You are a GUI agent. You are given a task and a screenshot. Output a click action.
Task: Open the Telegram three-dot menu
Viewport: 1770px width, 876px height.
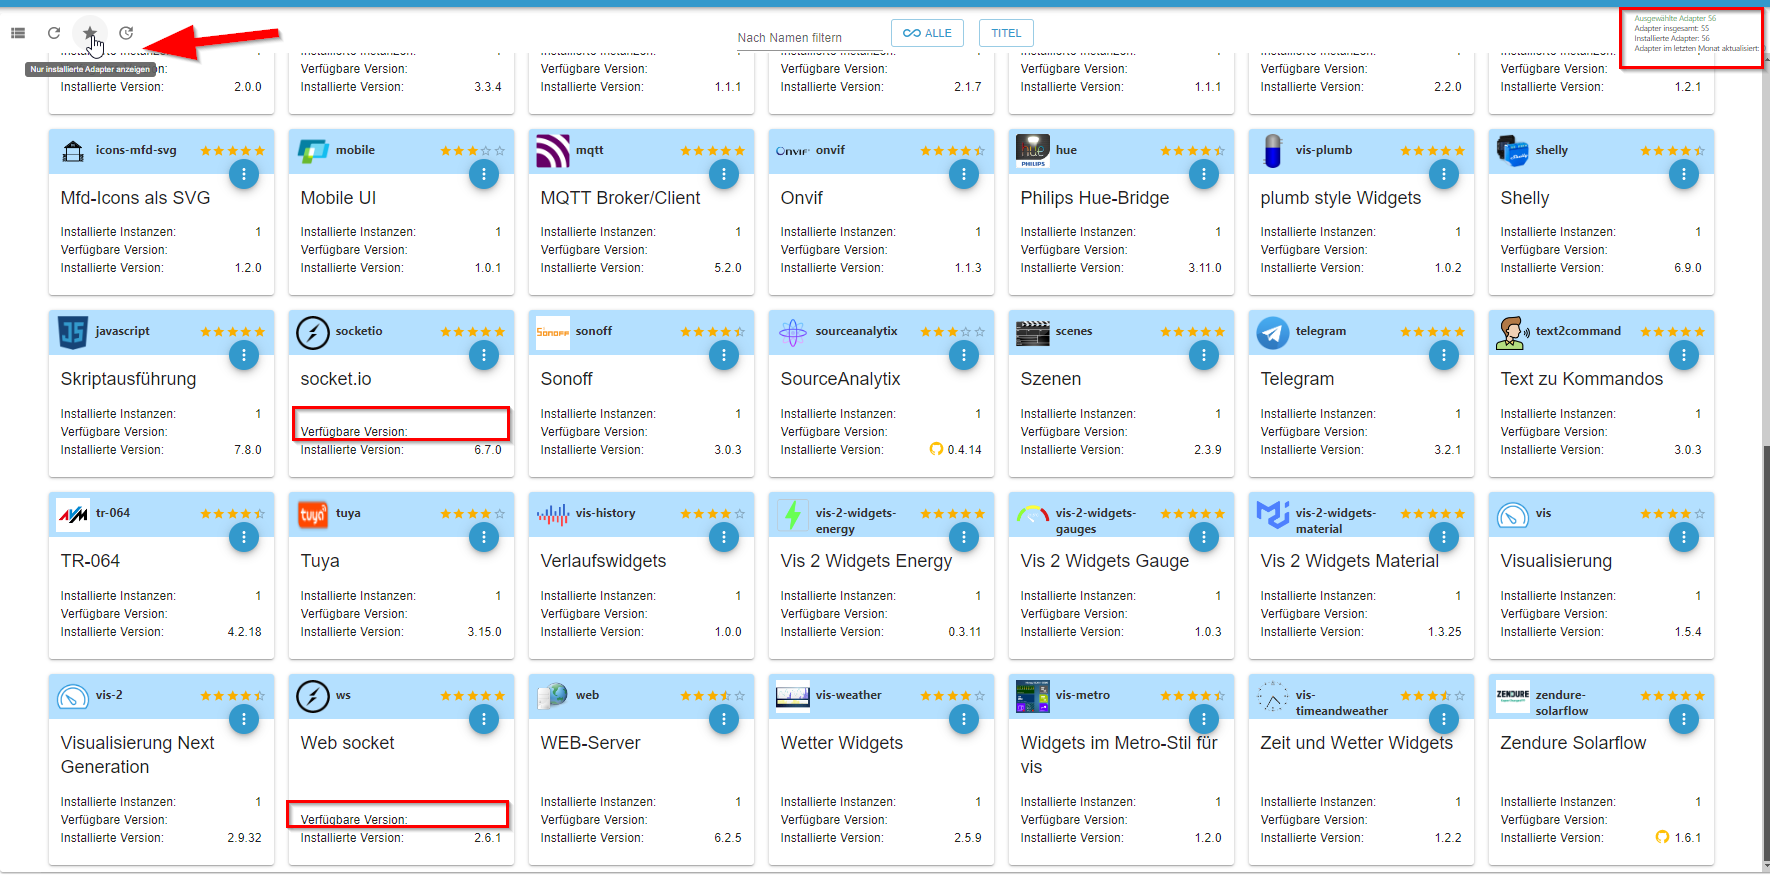1444,355
